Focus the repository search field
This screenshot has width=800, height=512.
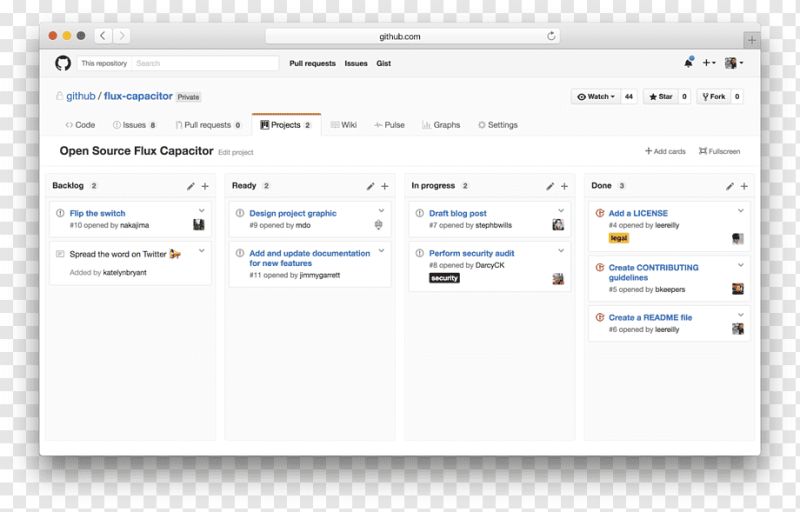[206, 63]
